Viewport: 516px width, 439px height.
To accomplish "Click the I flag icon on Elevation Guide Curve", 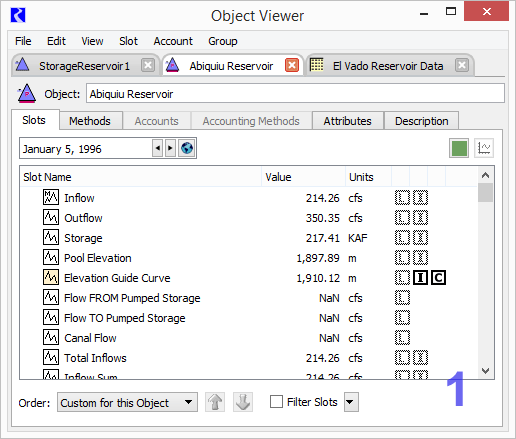I will tap(420, 278).
